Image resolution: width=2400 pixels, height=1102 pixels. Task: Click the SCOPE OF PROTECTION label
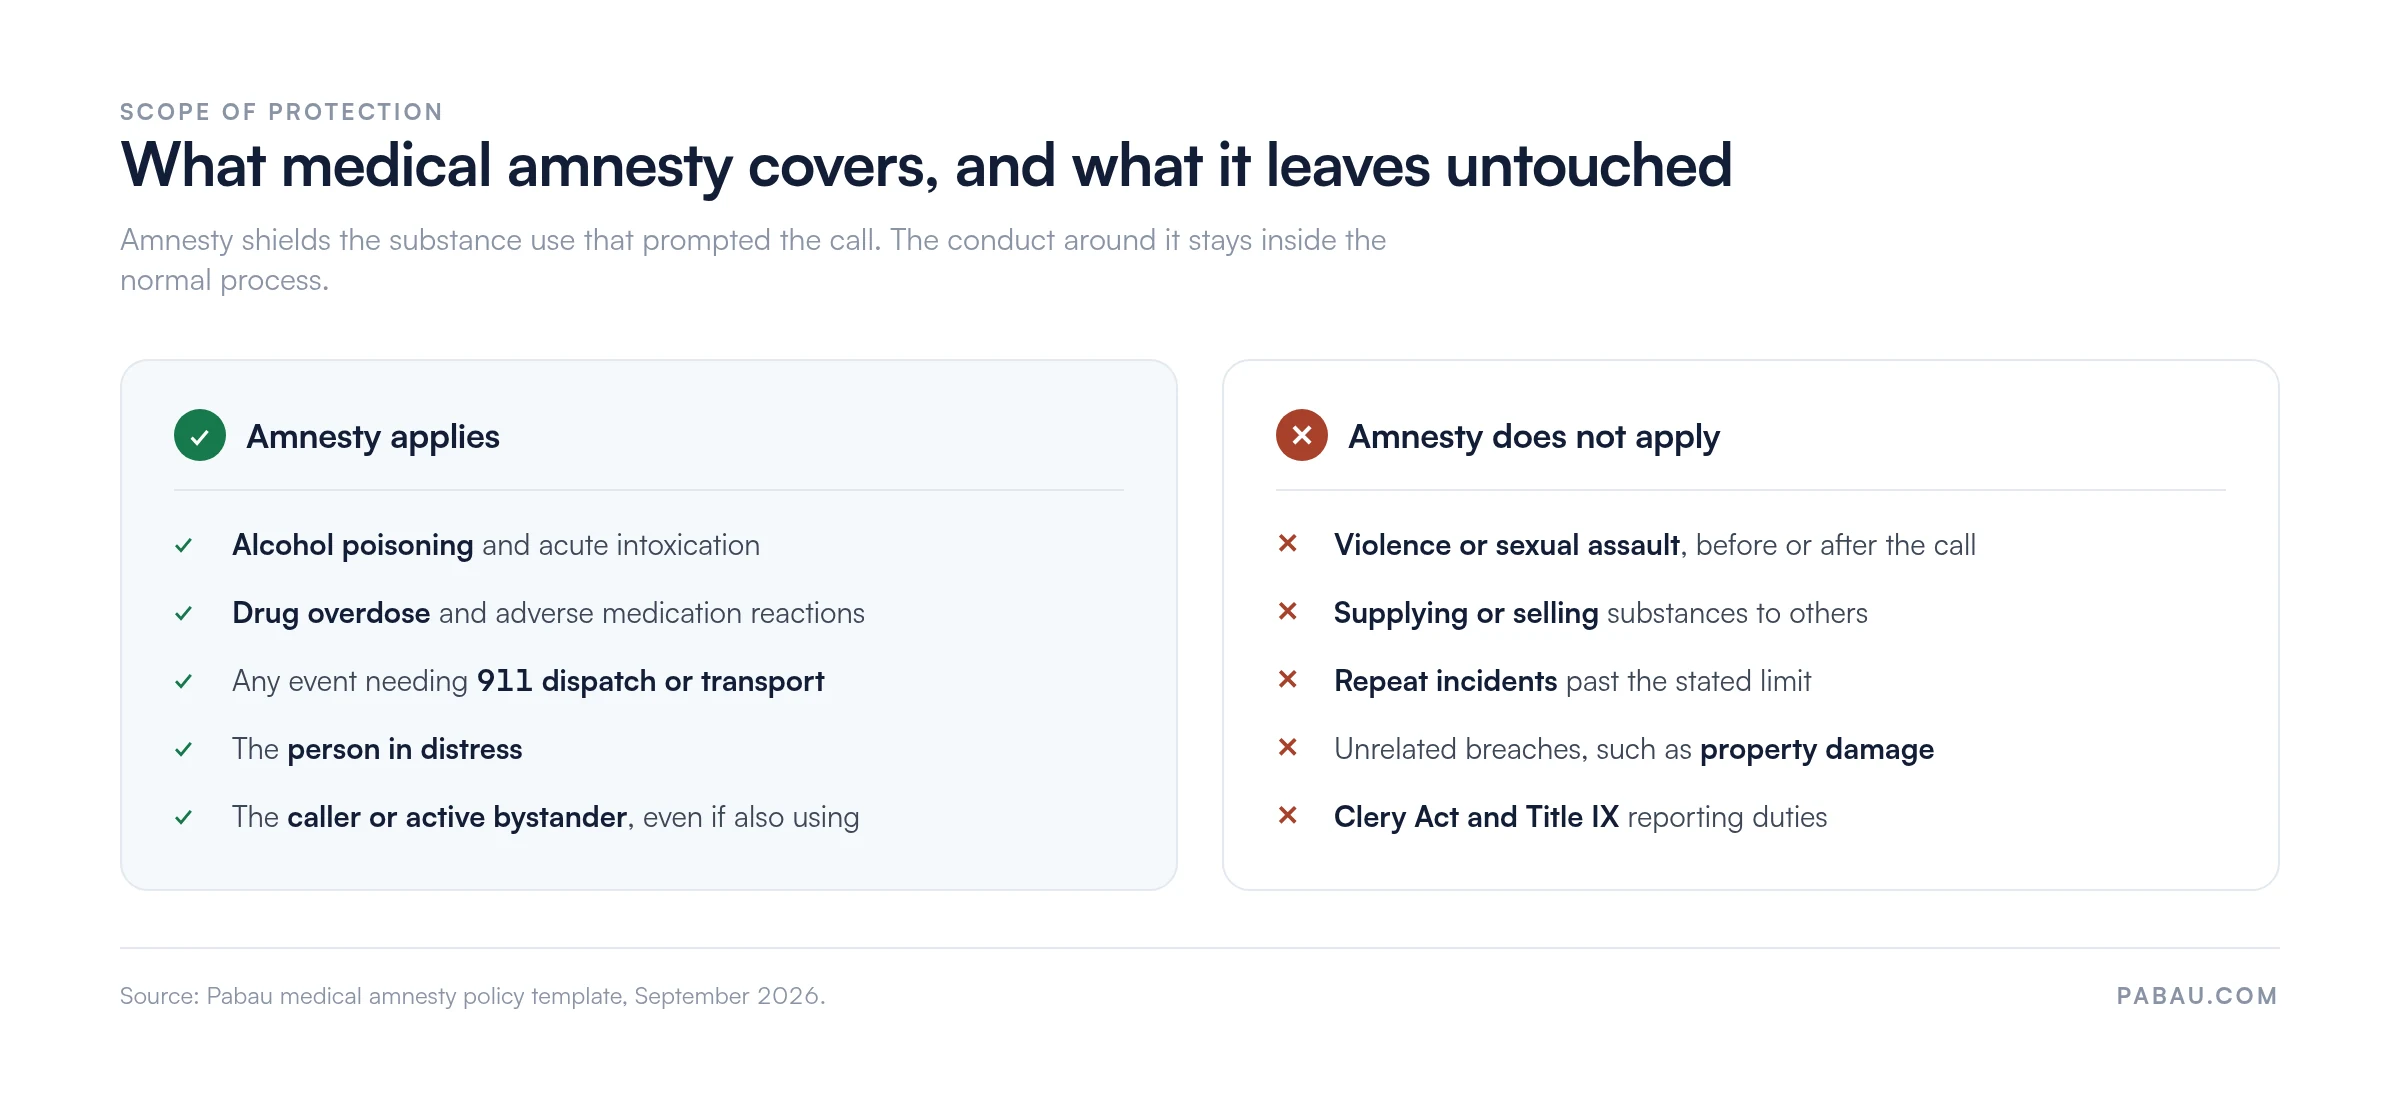coord(281,112)
